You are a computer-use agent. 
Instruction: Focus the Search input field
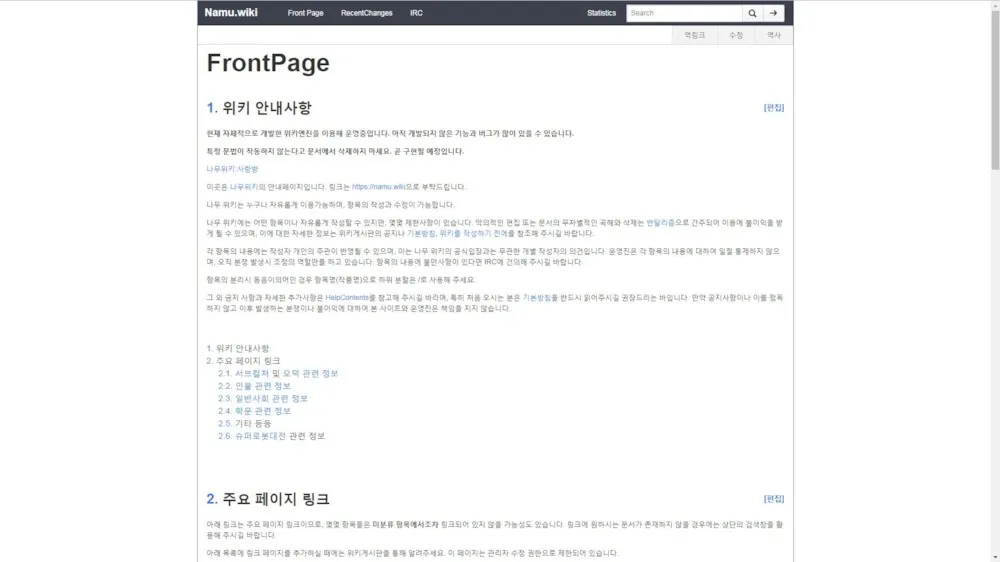pyautogui.click(x=684, y=13)
